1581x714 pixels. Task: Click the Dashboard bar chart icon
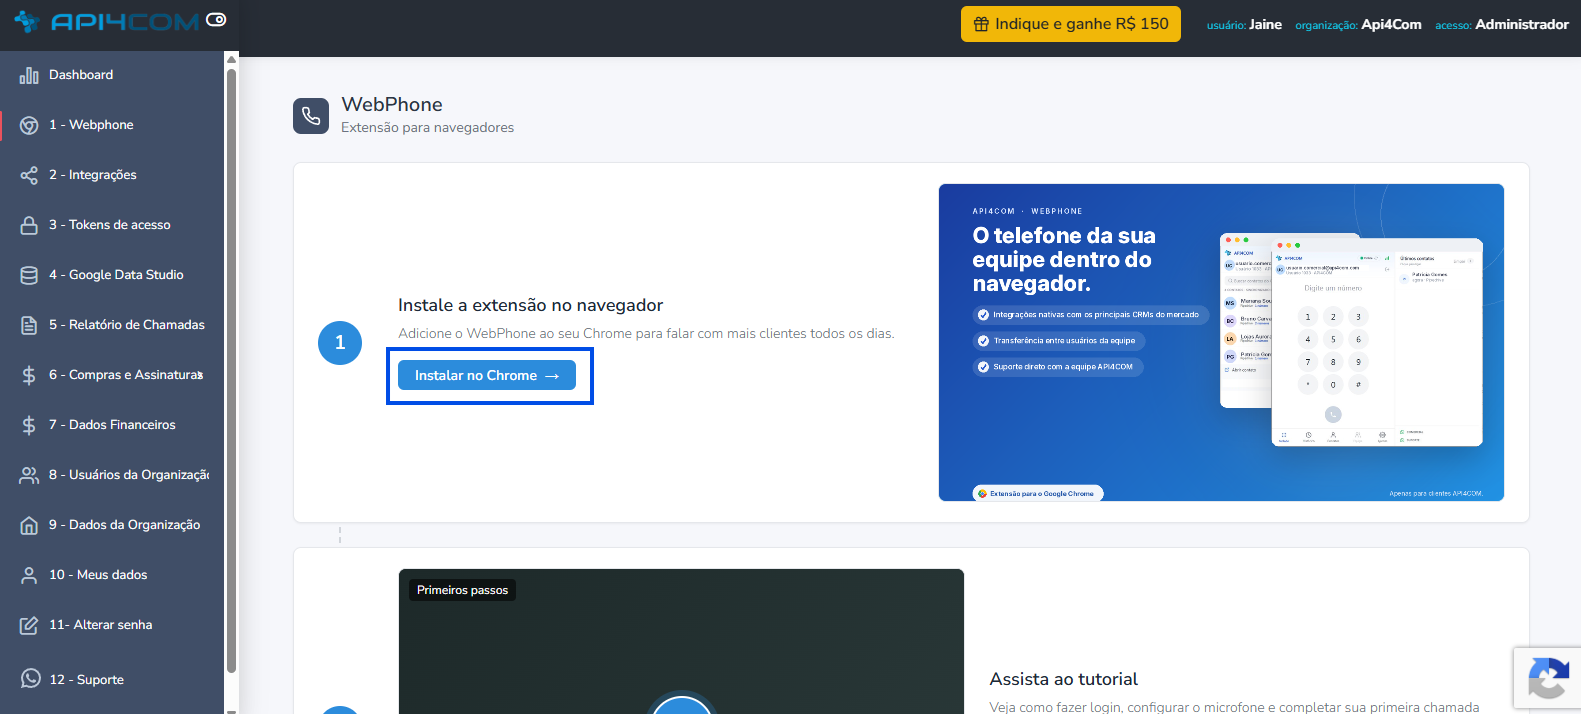coord(29,75)
